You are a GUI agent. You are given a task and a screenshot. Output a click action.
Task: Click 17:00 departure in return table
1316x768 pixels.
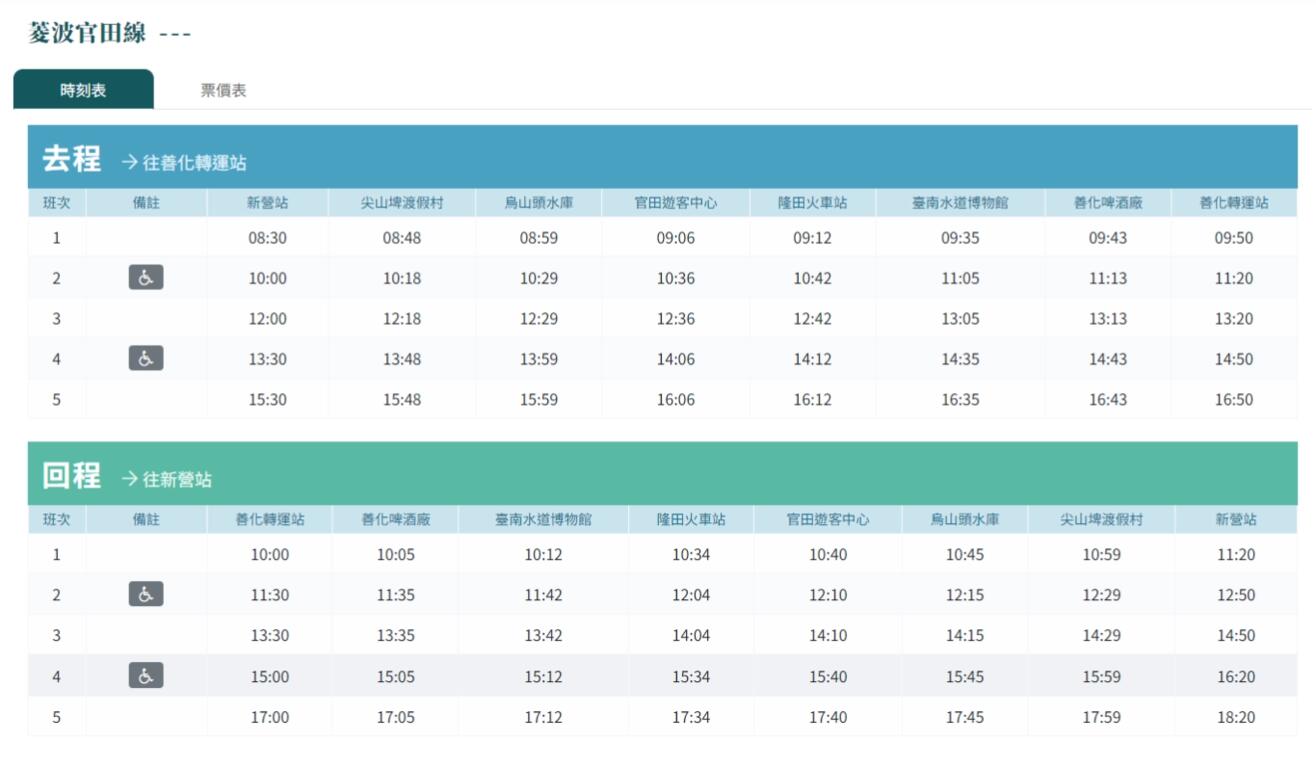tap(269, 717)
